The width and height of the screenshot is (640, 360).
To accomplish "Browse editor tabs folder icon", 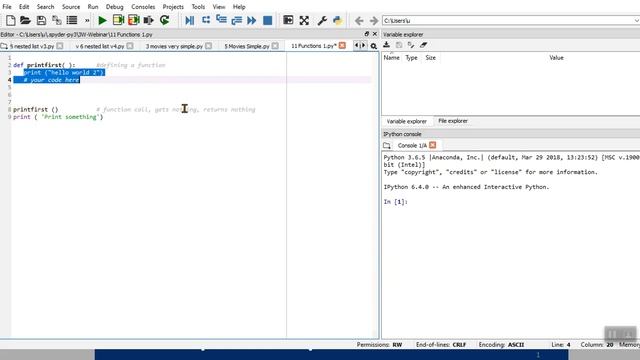I will tap(4, 47).
